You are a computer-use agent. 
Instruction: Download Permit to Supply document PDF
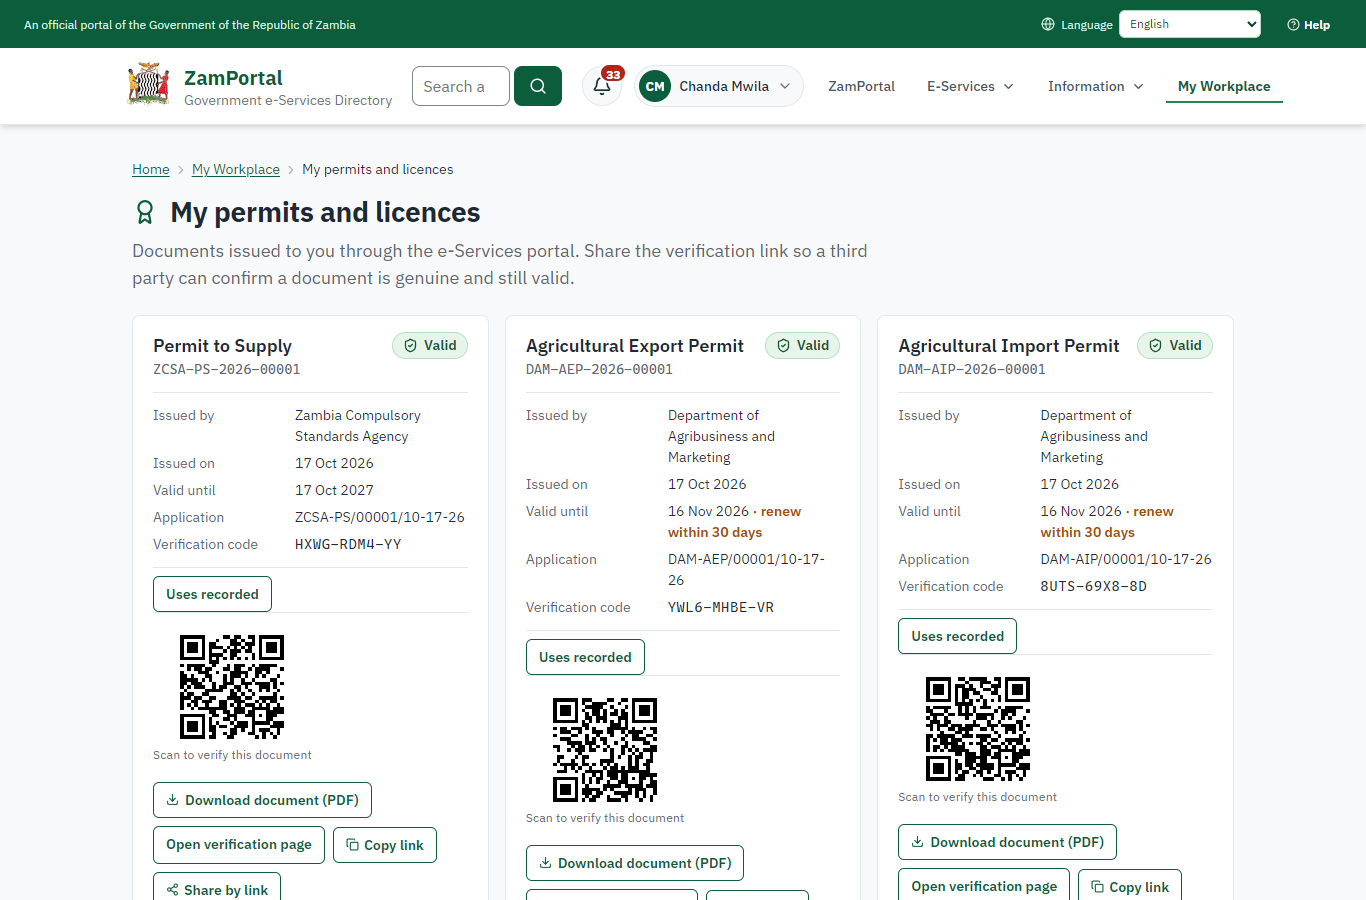click(x=262, y=800)
